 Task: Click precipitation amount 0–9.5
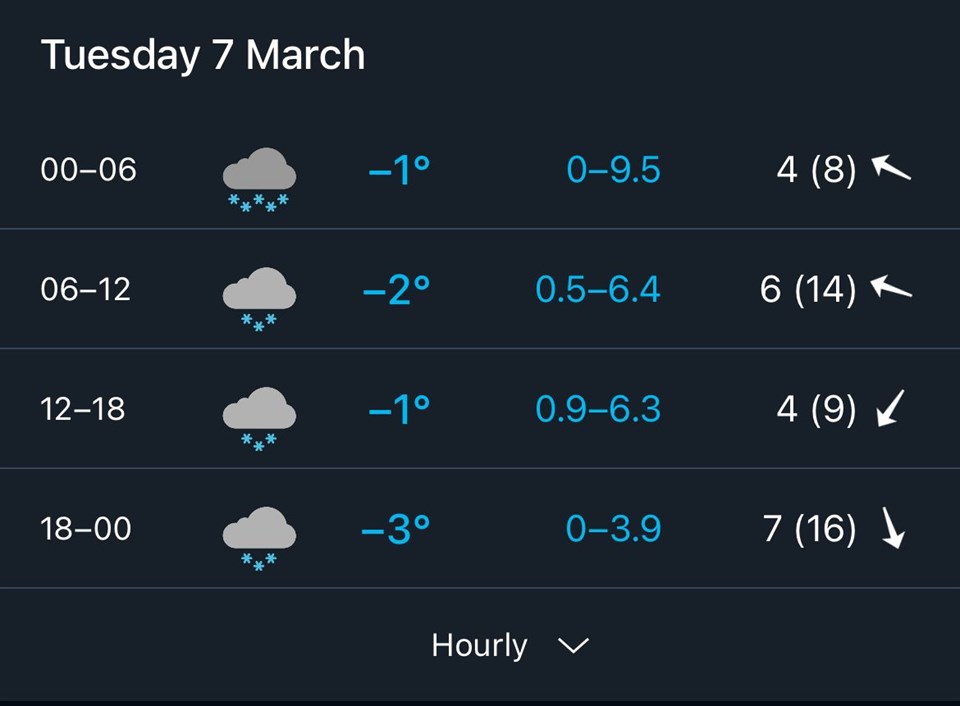tap(613, 170)
